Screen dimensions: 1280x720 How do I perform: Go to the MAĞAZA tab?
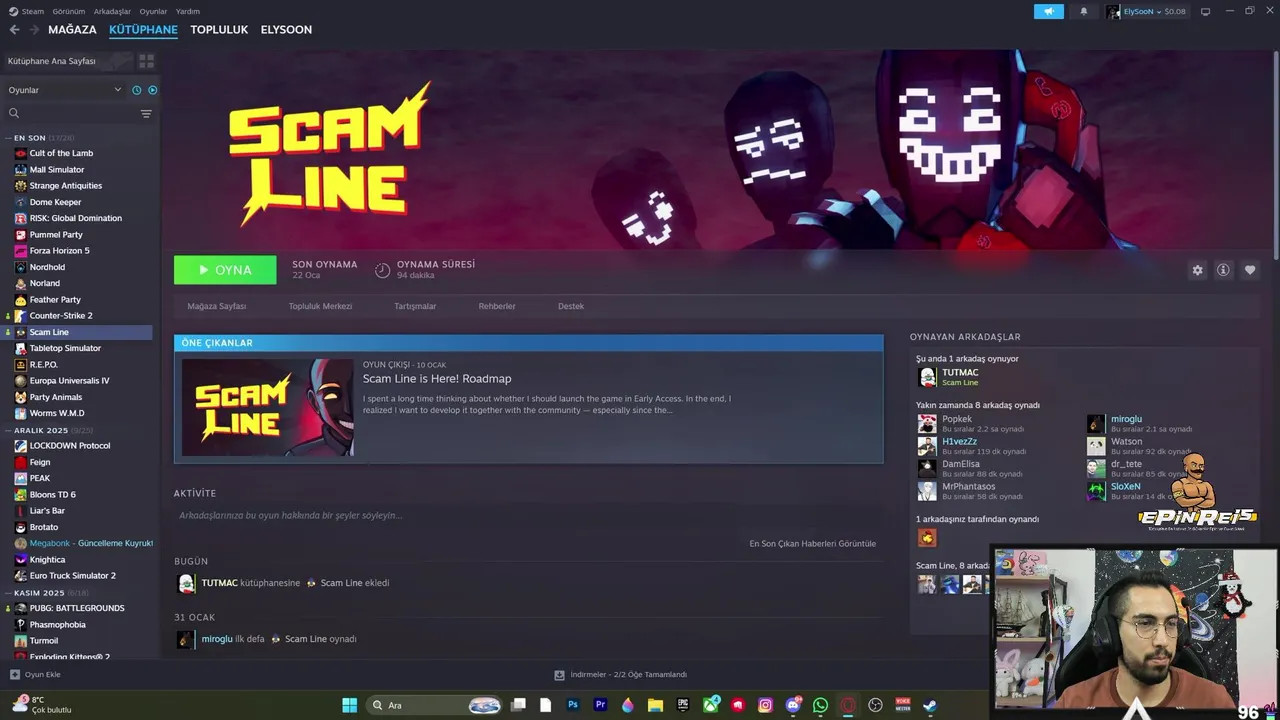(73, 30)
